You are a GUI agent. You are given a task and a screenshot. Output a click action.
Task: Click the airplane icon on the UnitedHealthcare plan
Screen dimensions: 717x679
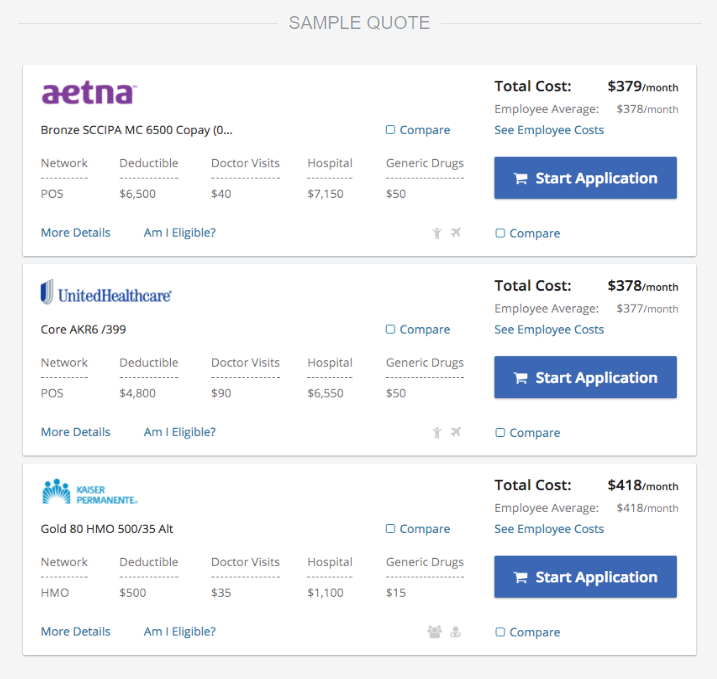click(456, 433)
